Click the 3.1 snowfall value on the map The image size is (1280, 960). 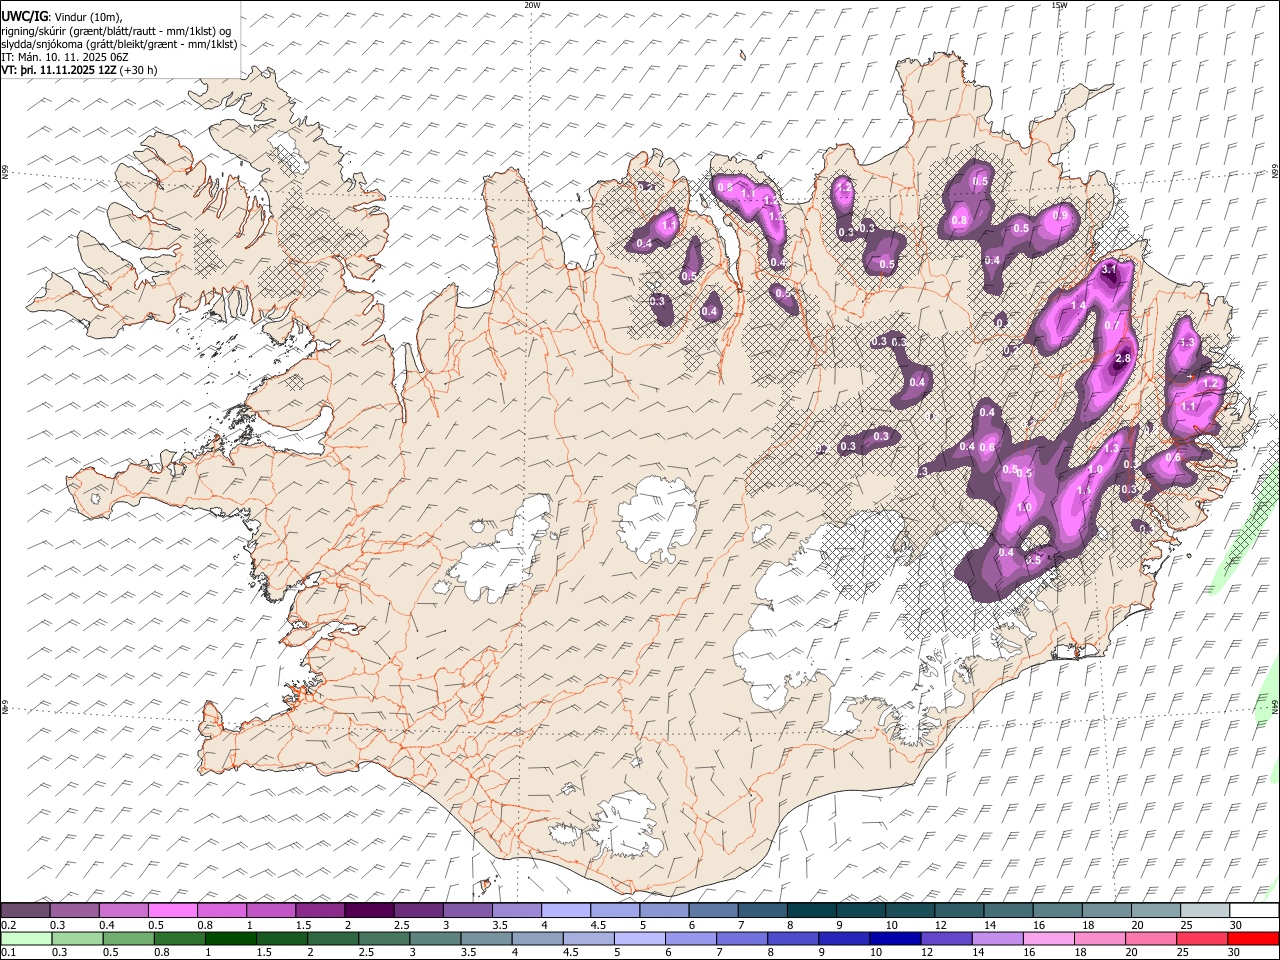[1109, 269]
